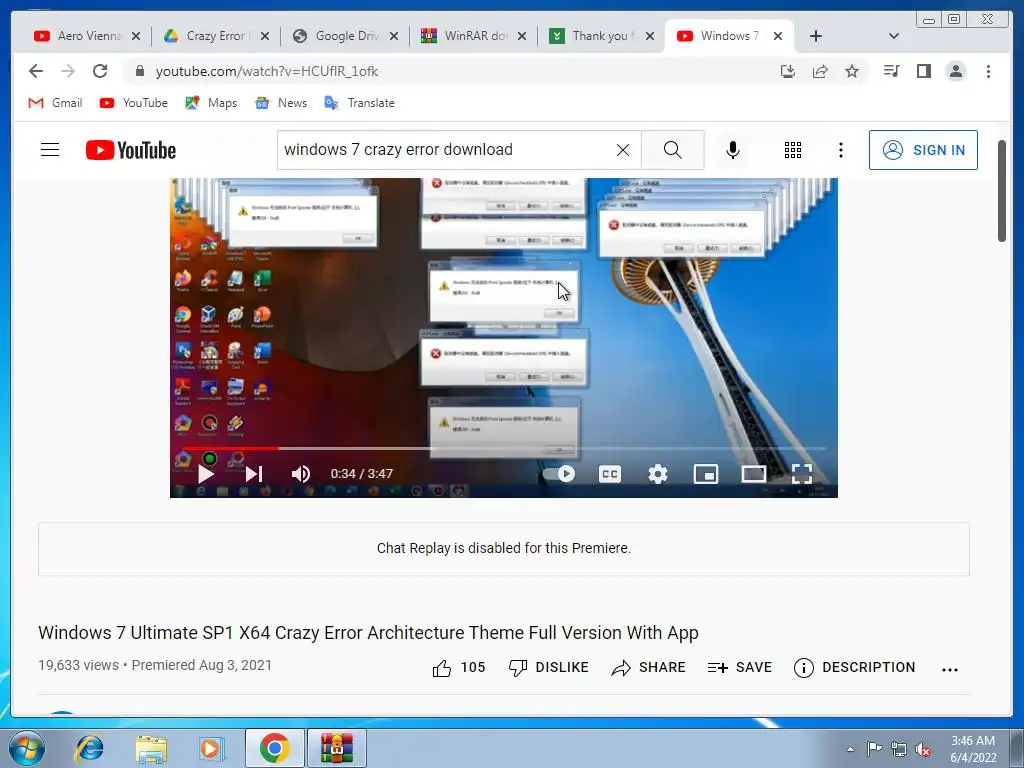The height and width of the screenshot is (768, 1024).
Task: Seek on the video progress bar
Action: 504,449
